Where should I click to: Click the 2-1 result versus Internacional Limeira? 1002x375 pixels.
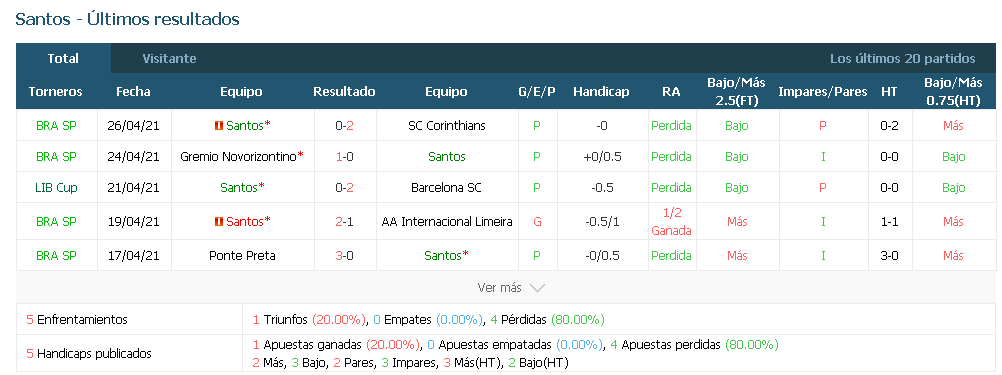point(345,222)
